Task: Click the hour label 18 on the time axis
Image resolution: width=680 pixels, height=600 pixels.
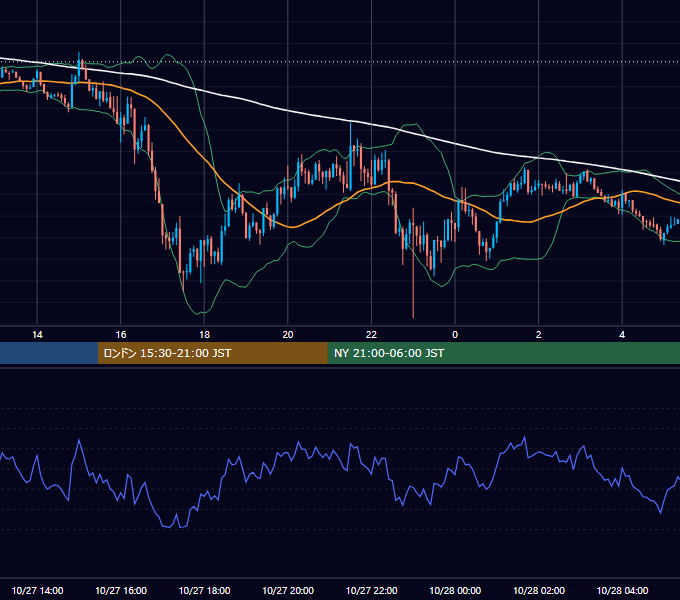Action: pyautogui.click(x=204, y=335)
